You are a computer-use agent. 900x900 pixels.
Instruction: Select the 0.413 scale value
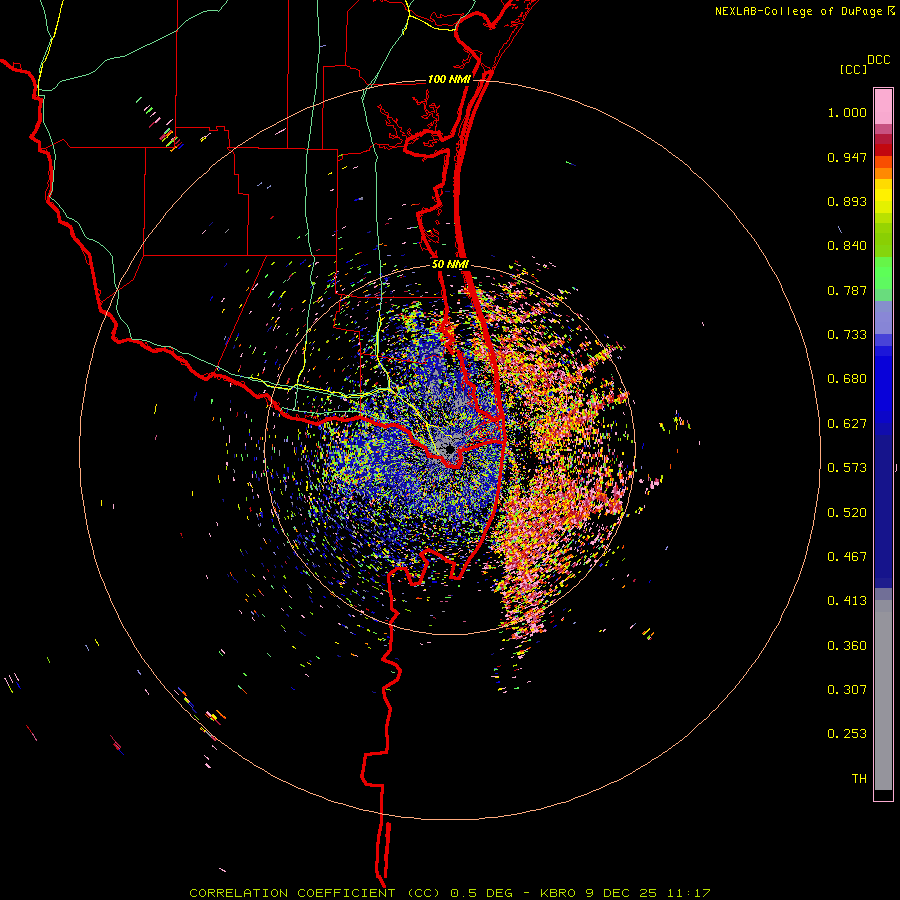click(847, 601)
